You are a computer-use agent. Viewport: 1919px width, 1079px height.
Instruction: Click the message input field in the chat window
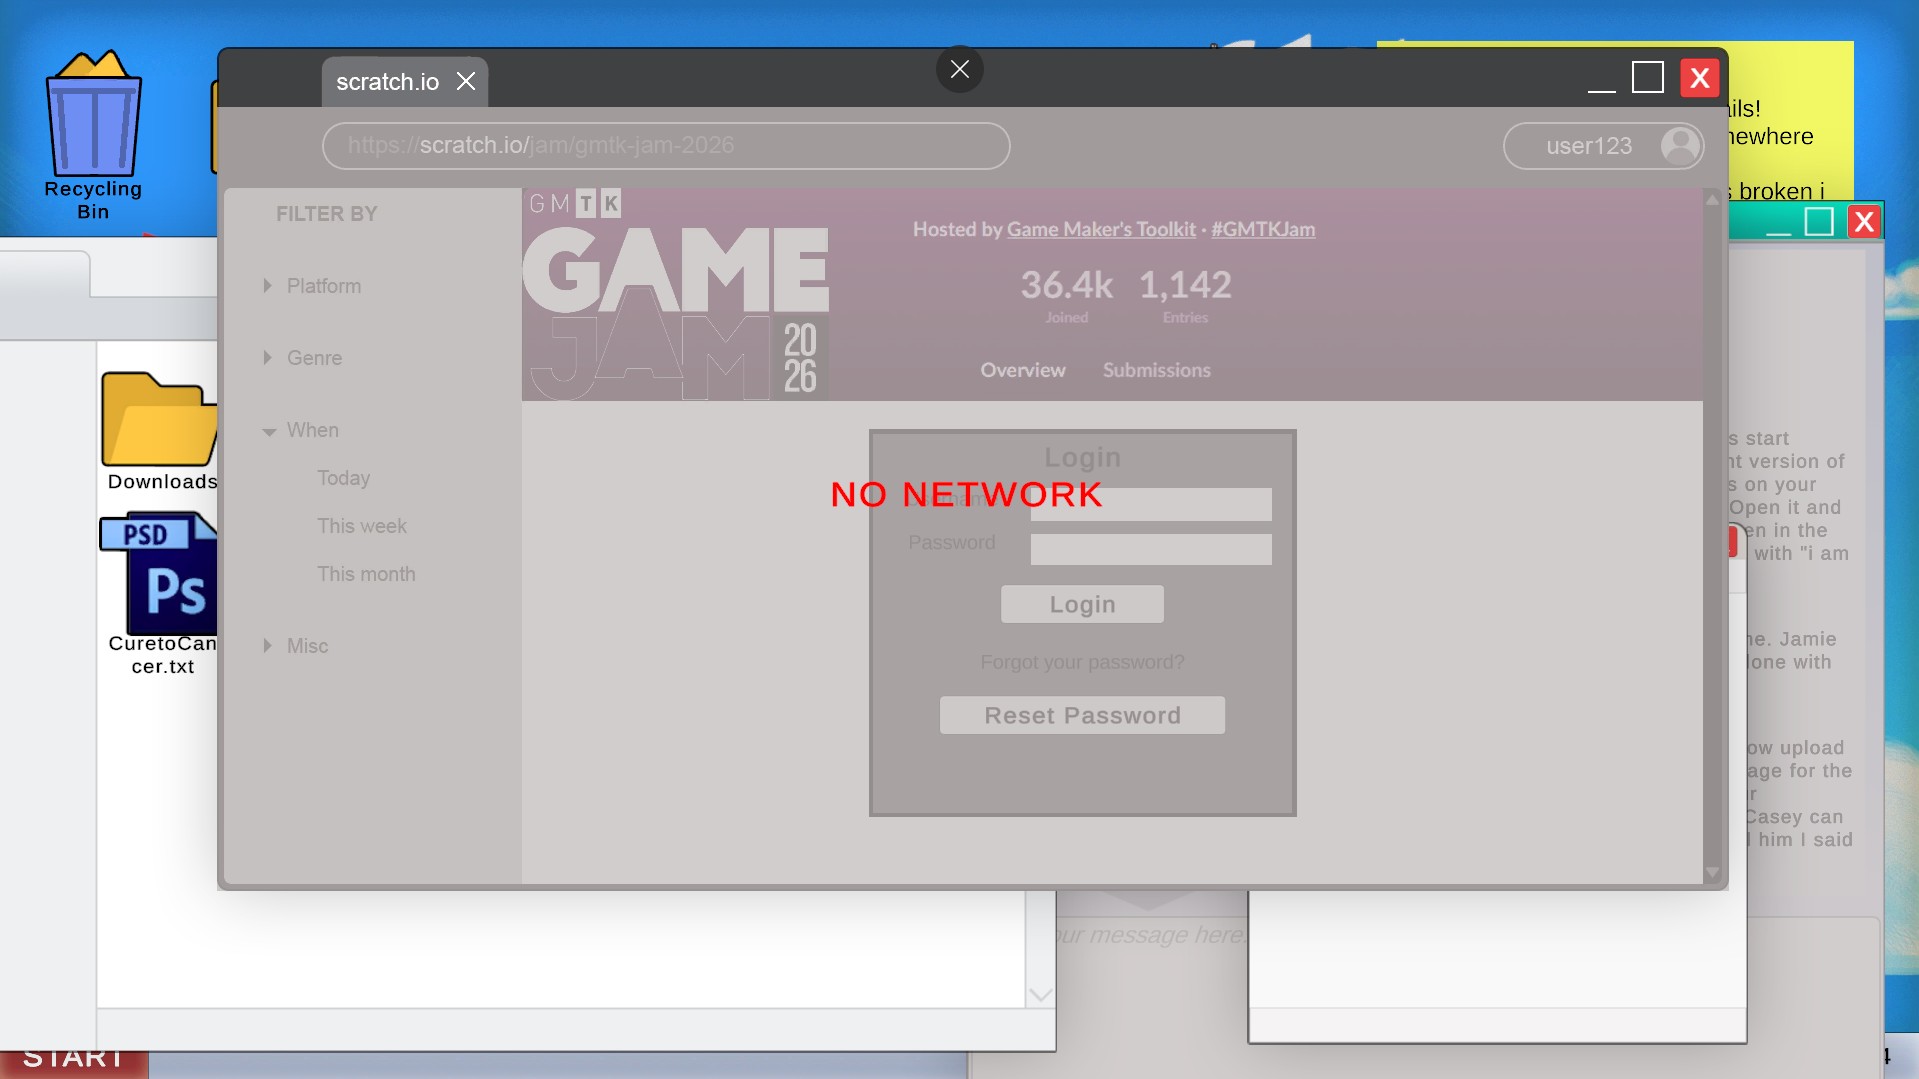point(1150,936)
